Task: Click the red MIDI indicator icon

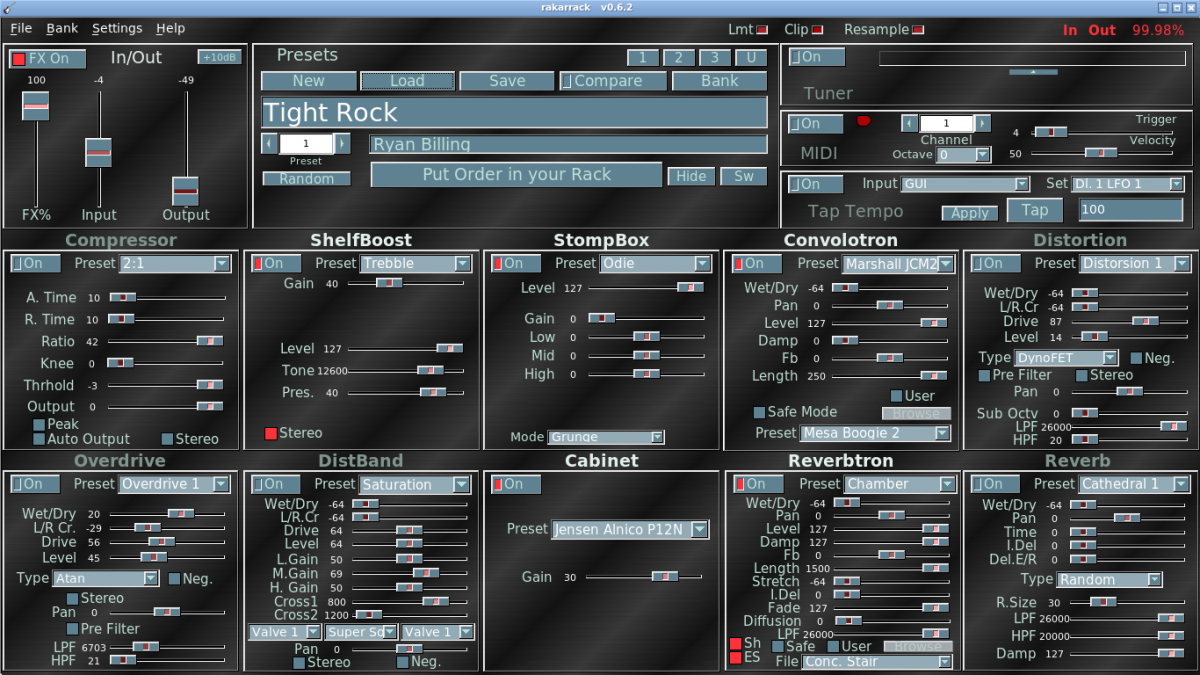Action: [x=864, y=122]
